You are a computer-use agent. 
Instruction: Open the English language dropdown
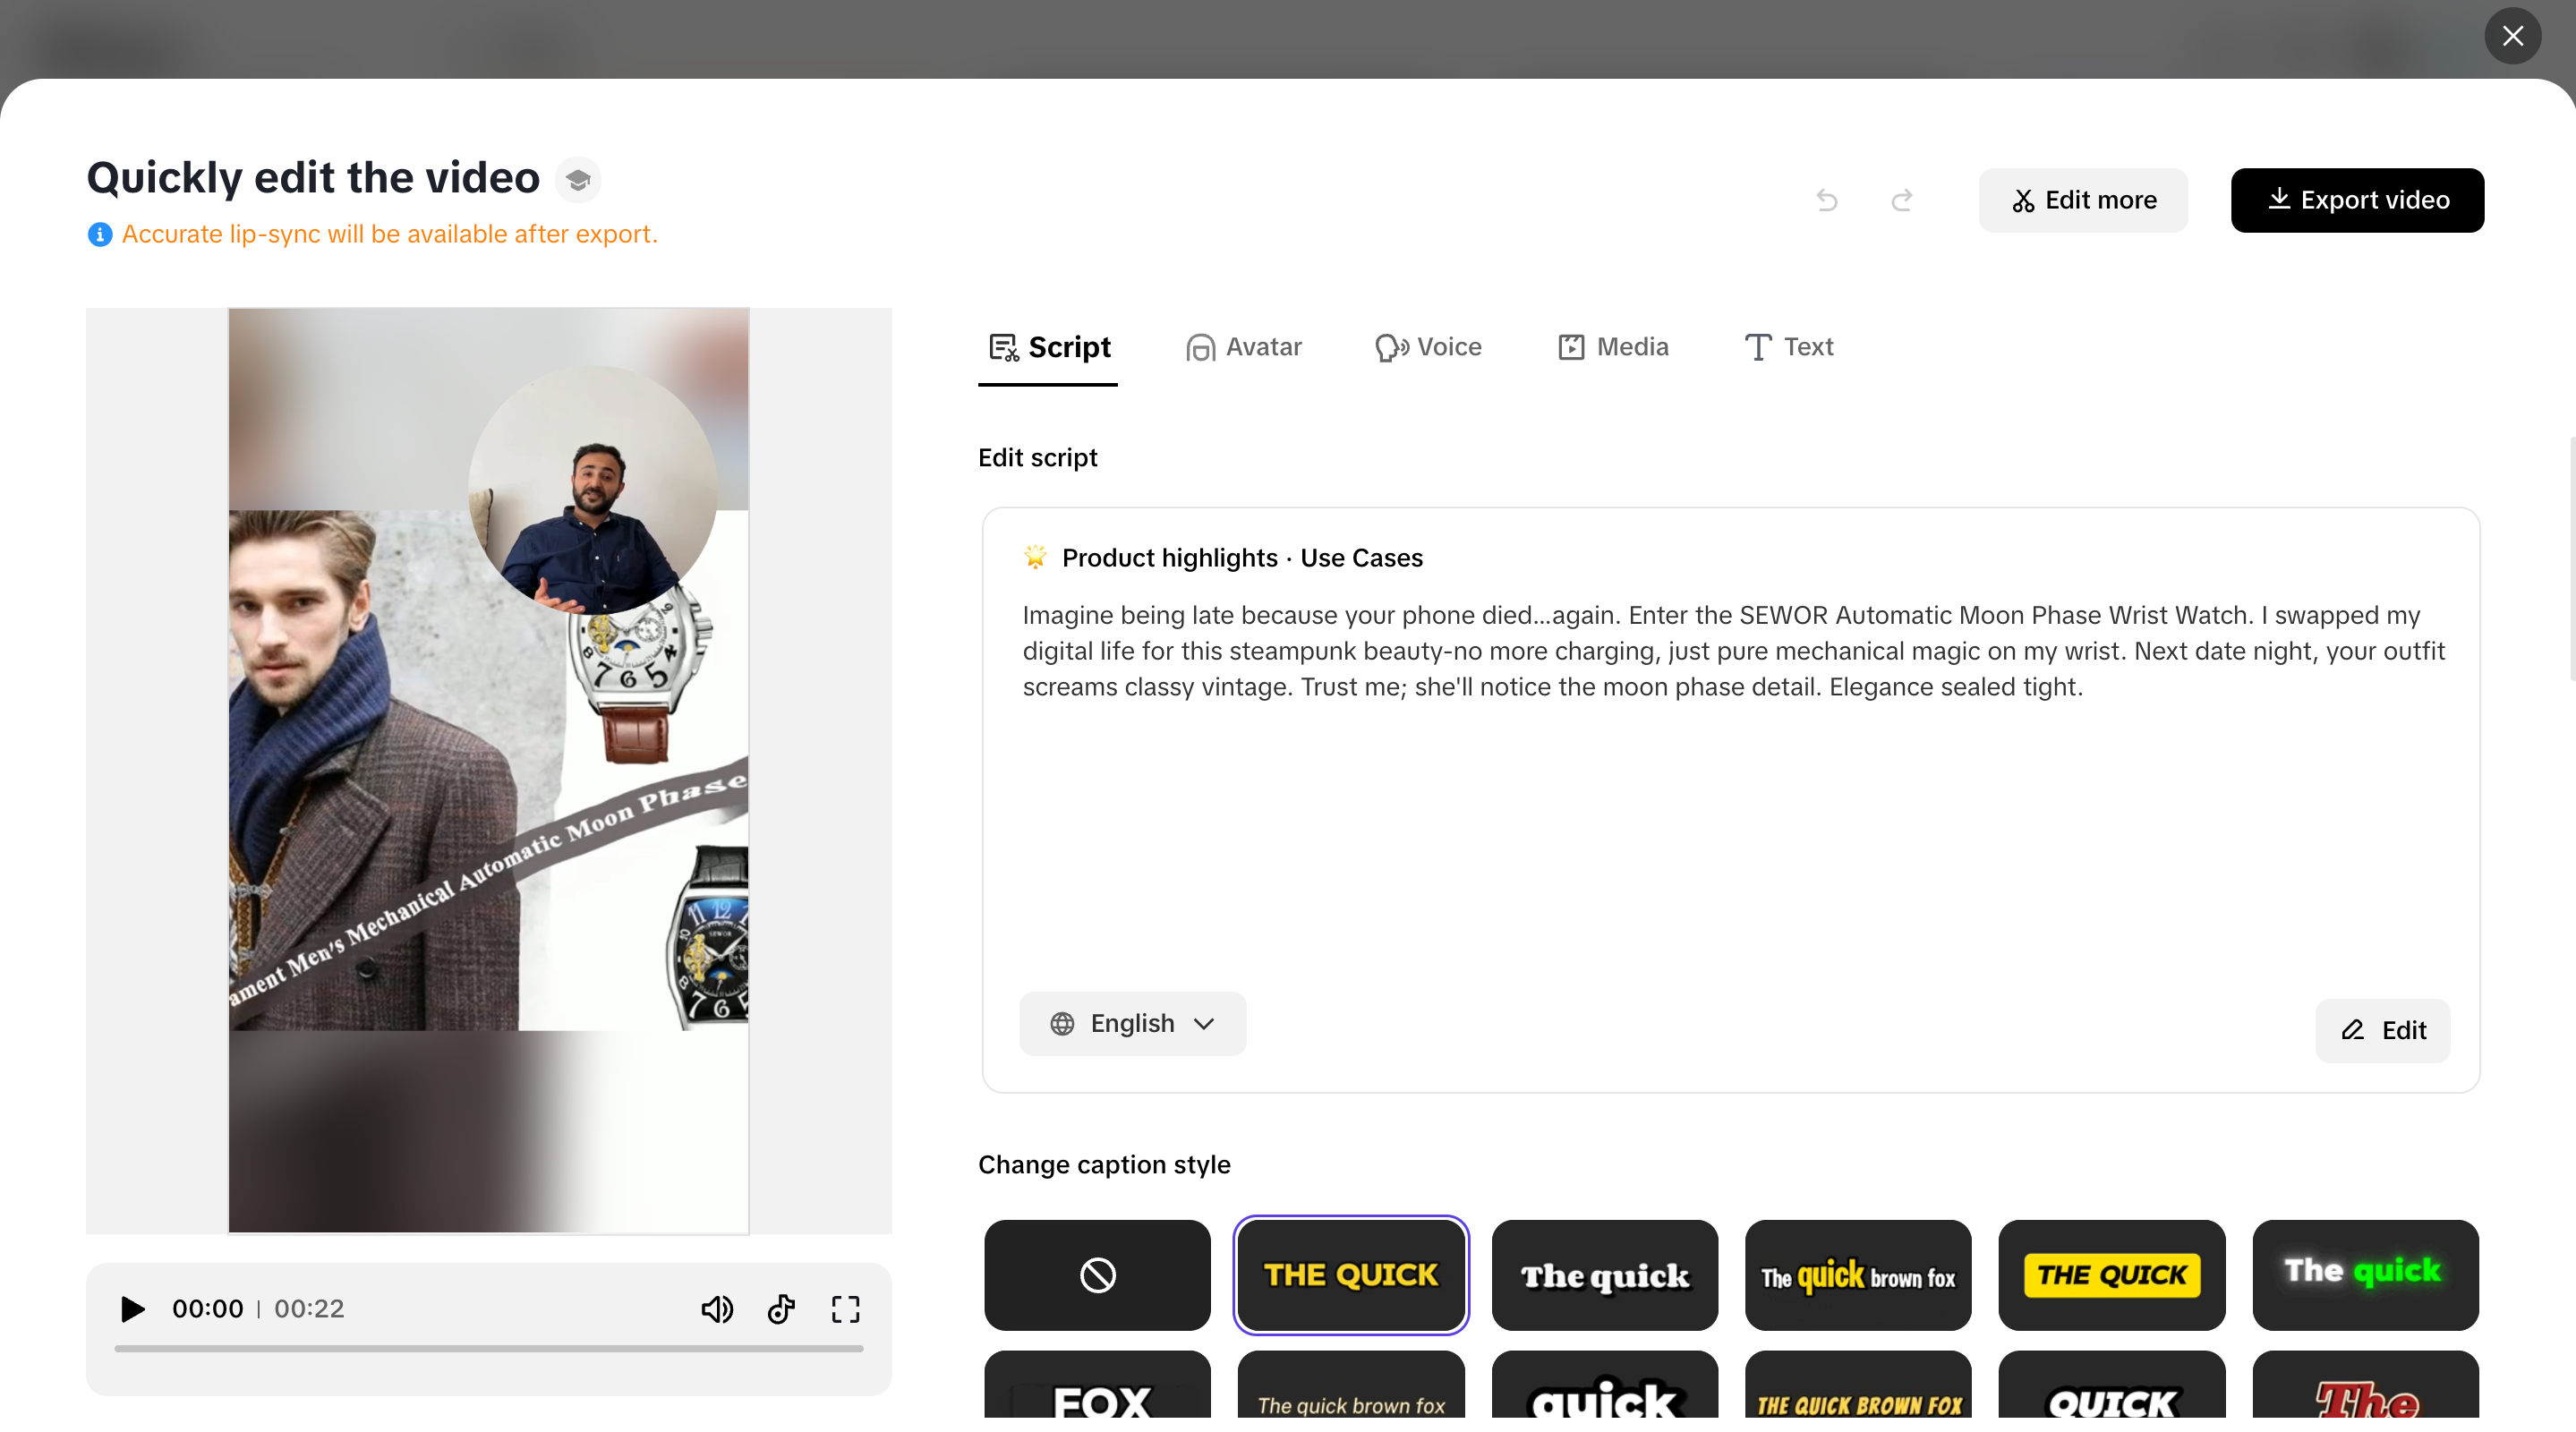click(x=1133, y=1024)
